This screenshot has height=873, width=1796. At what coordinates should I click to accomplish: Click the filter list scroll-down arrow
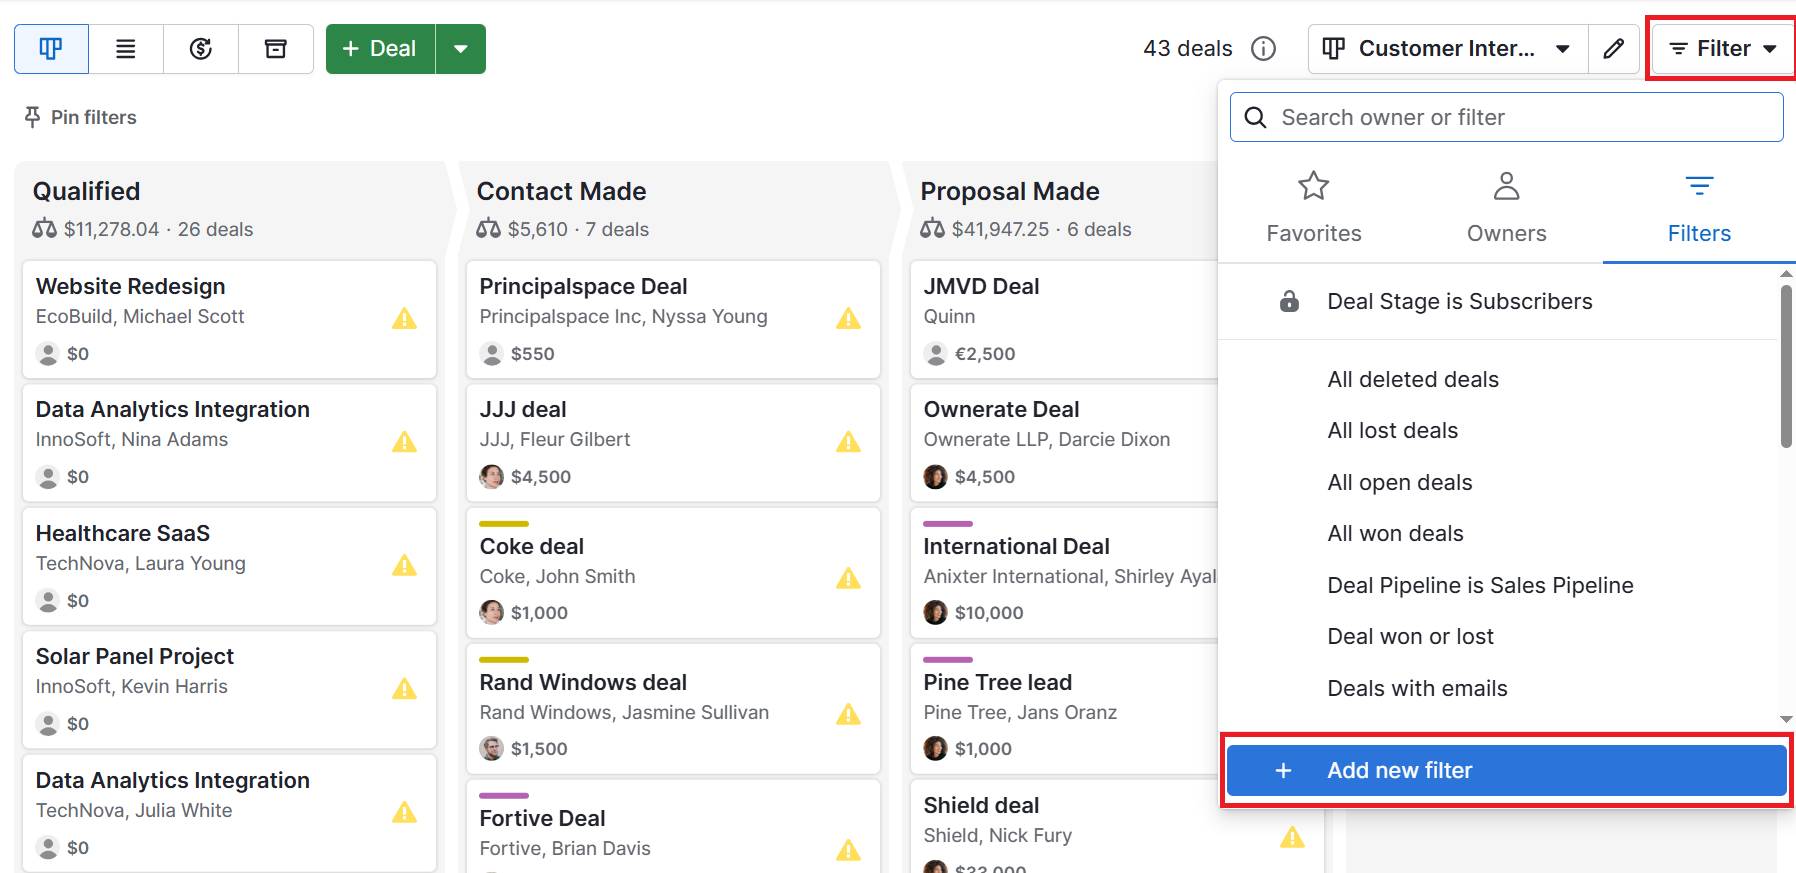(x=1786, y=719)
